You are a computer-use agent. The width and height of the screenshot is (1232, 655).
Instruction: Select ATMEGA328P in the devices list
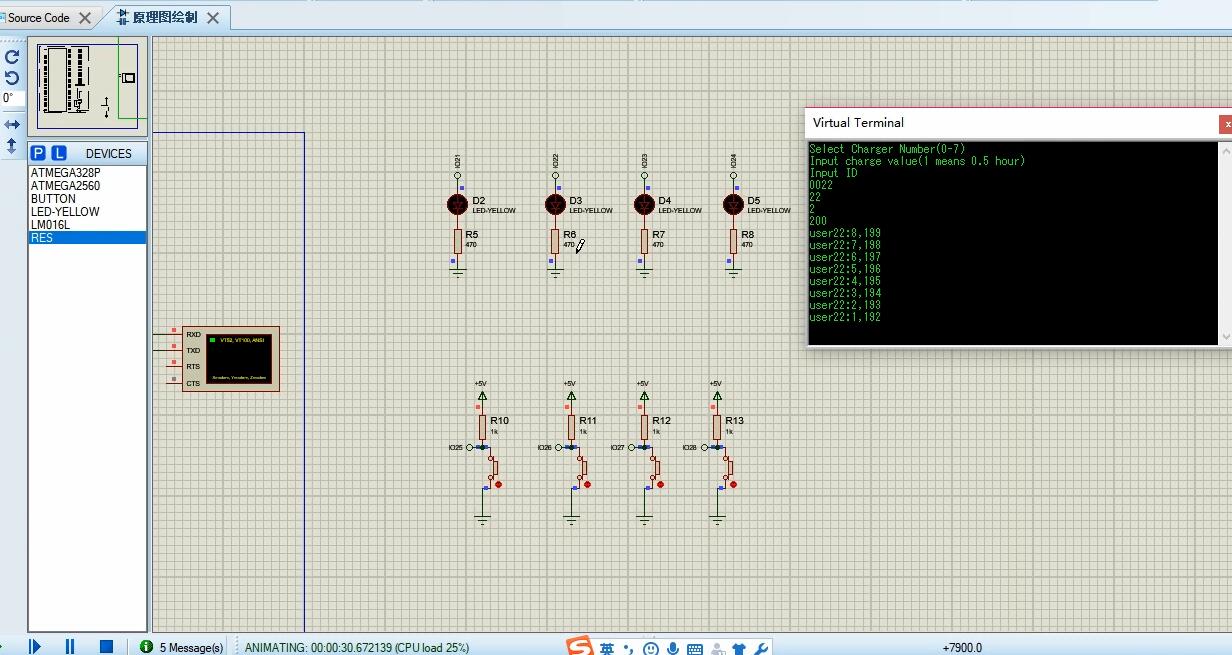(88, 172)
